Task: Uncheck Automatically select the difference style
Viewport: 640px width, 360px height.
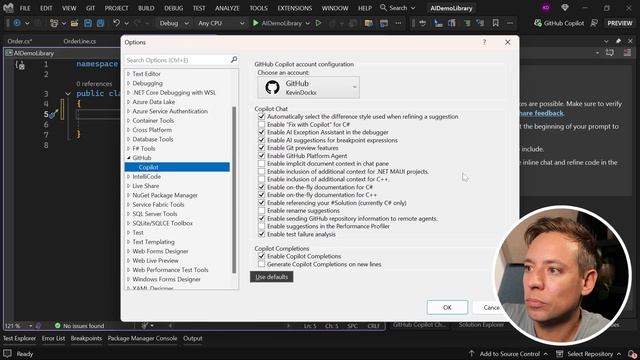Action: (x=262, y=116)
